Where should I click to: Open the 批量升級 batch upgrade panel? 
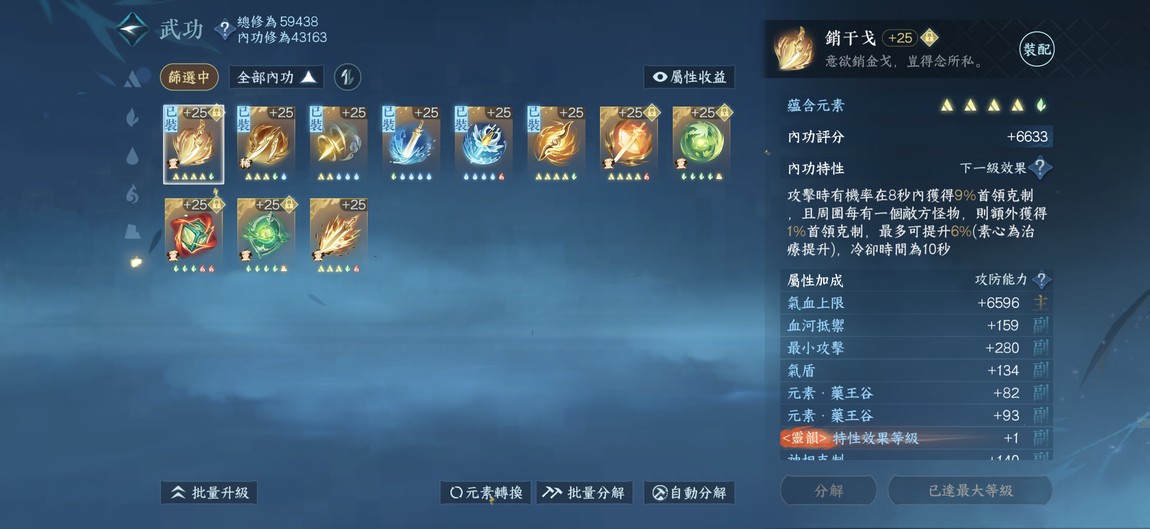[x=209, y=492]
